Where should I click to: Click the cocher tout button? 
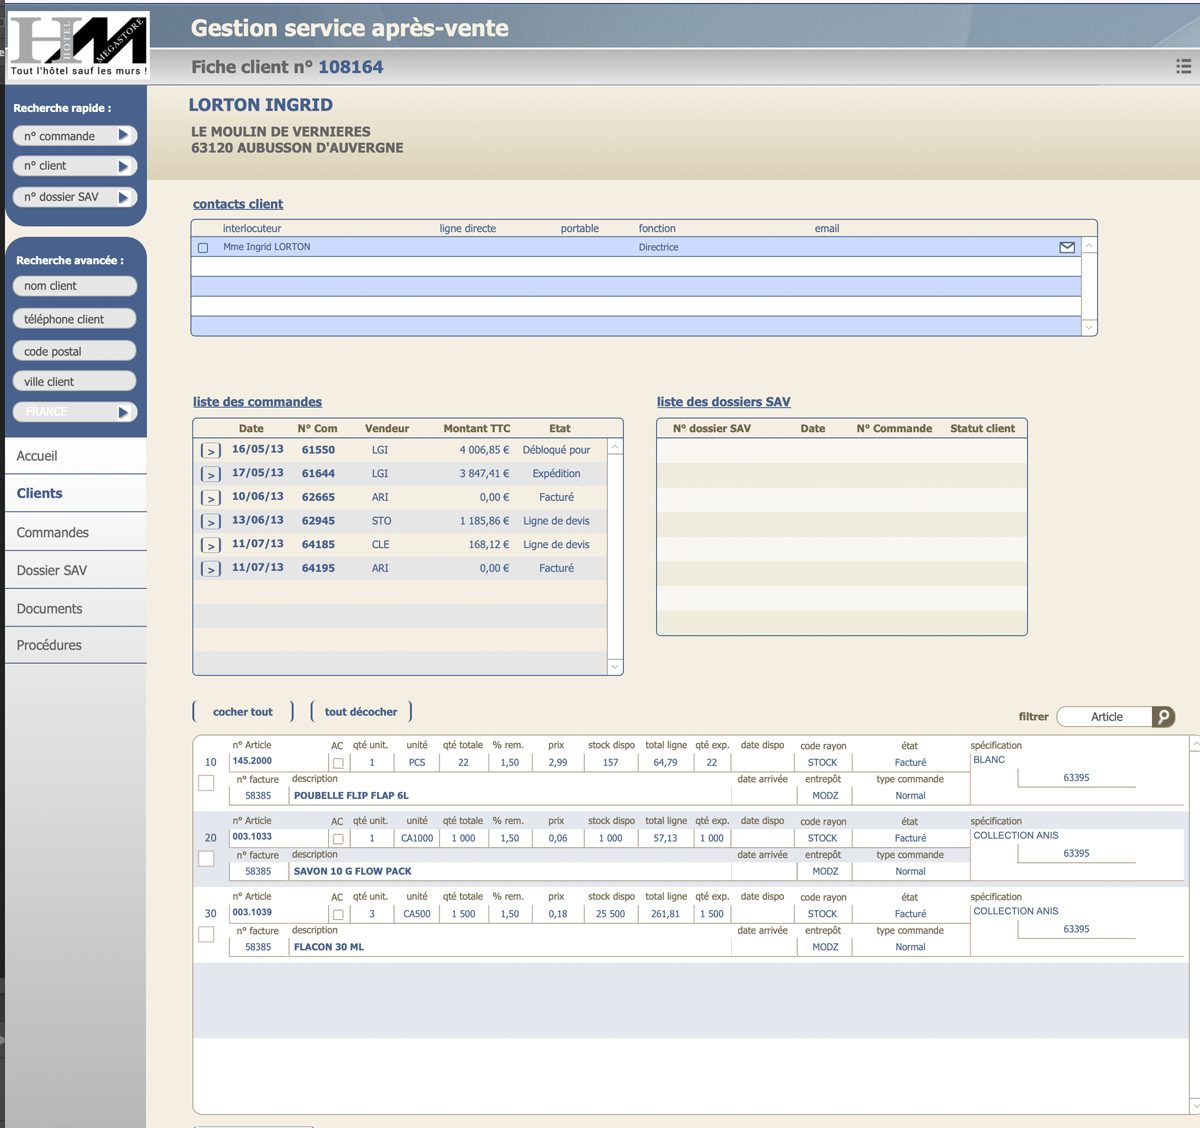tap(243, 712)
